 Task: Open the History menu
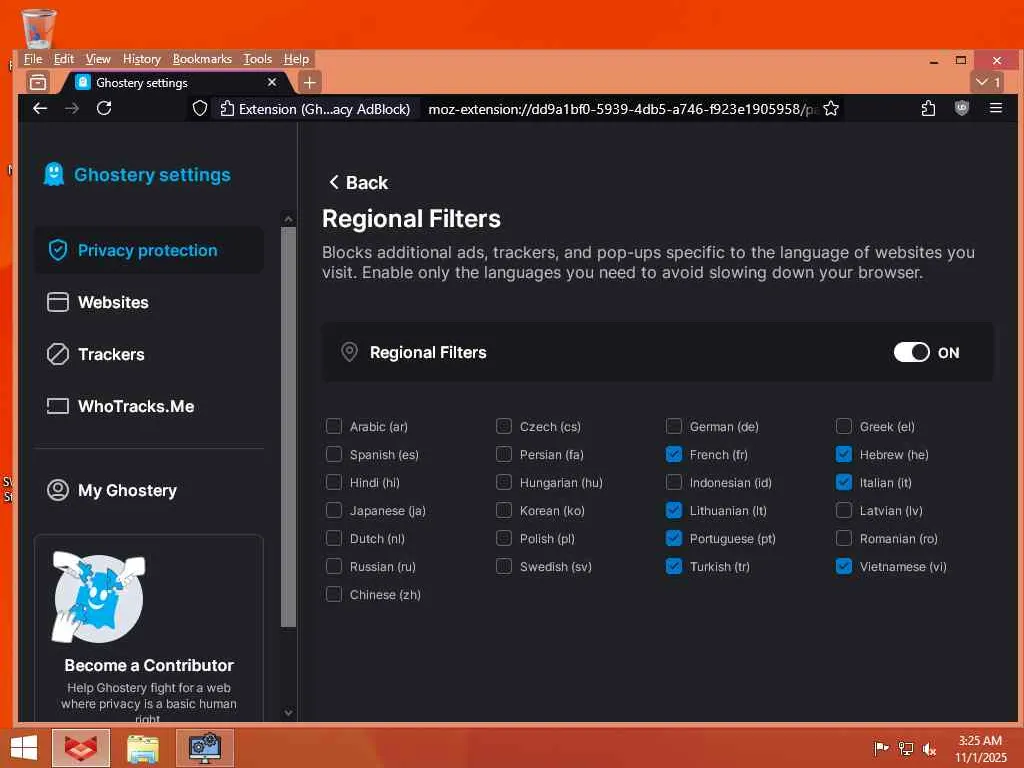click(x=142, y=59)
